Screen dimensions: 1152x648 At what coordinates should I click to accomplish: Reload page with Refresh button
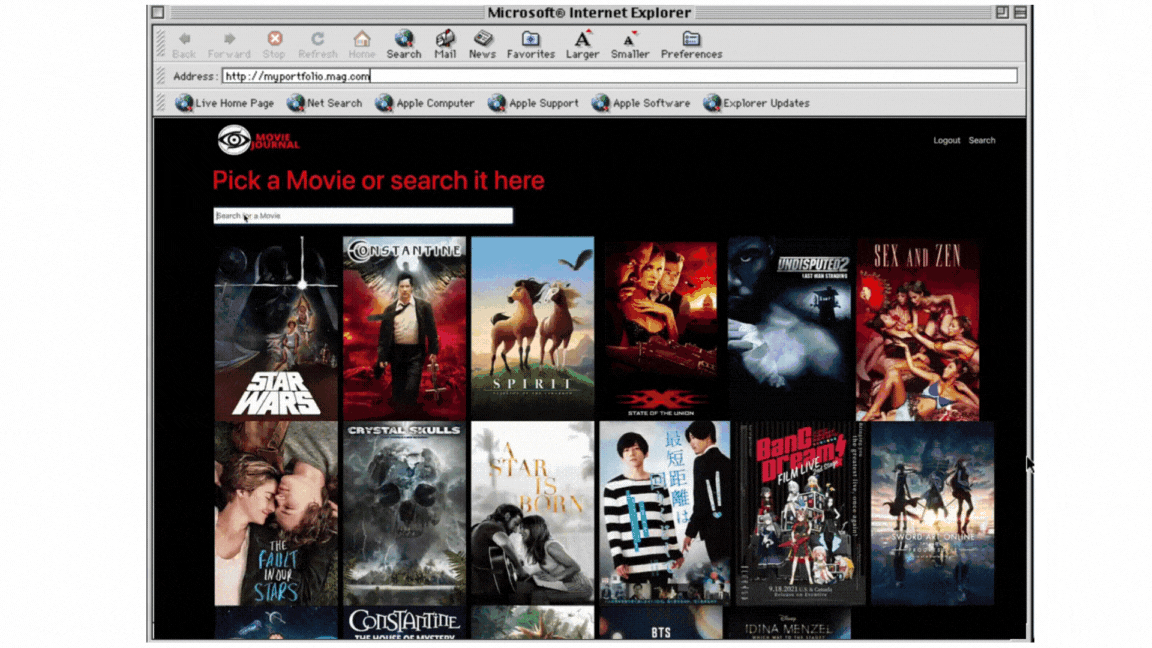tap(317, 45)
